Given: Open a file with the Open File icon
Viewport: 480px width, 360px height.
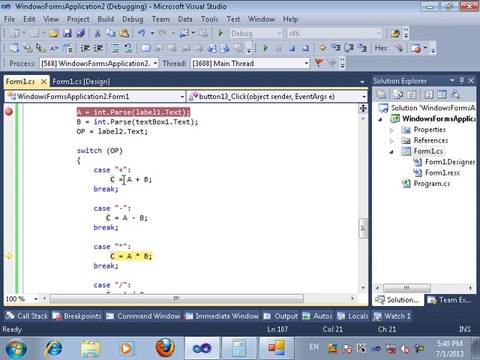Looking at the screenshot, I should (x=54, y=33).
